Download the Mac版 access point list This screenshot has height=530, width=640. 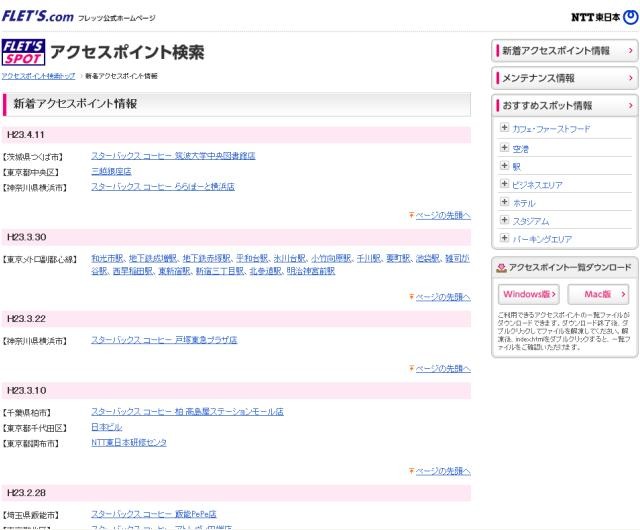[598, 294]
